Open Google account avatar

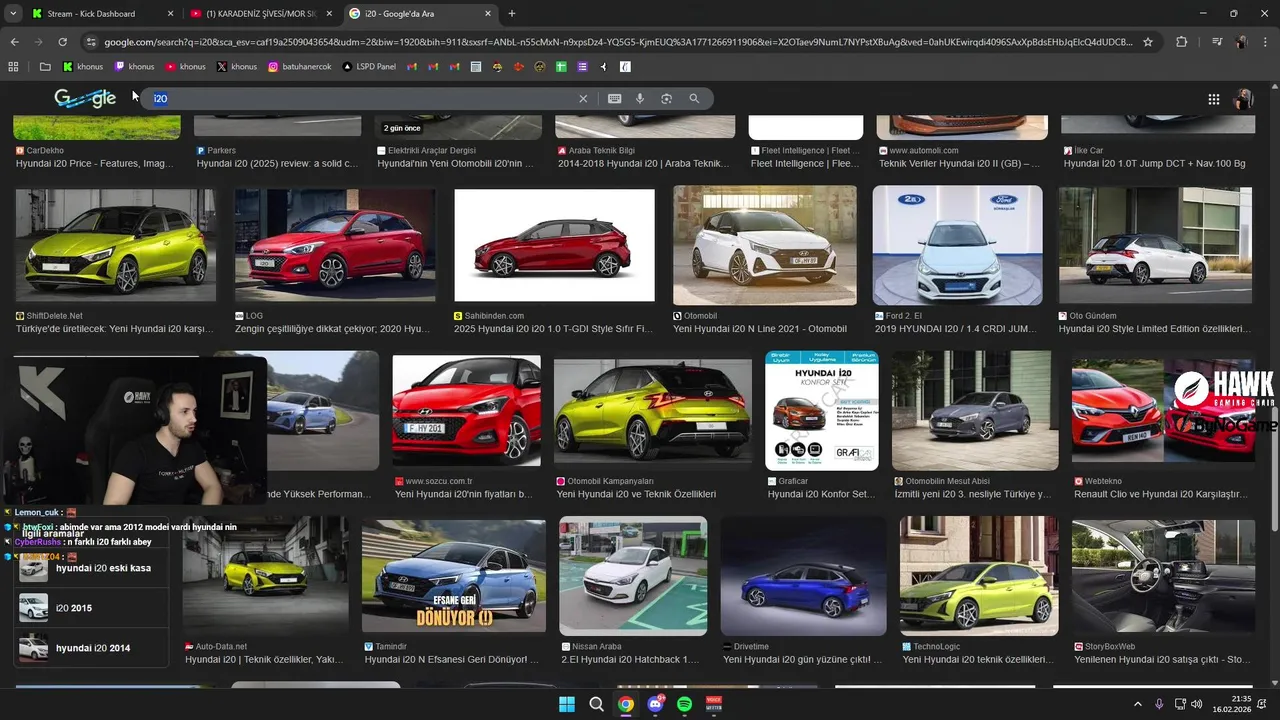pyautogui.click(x=1244, y=99)
